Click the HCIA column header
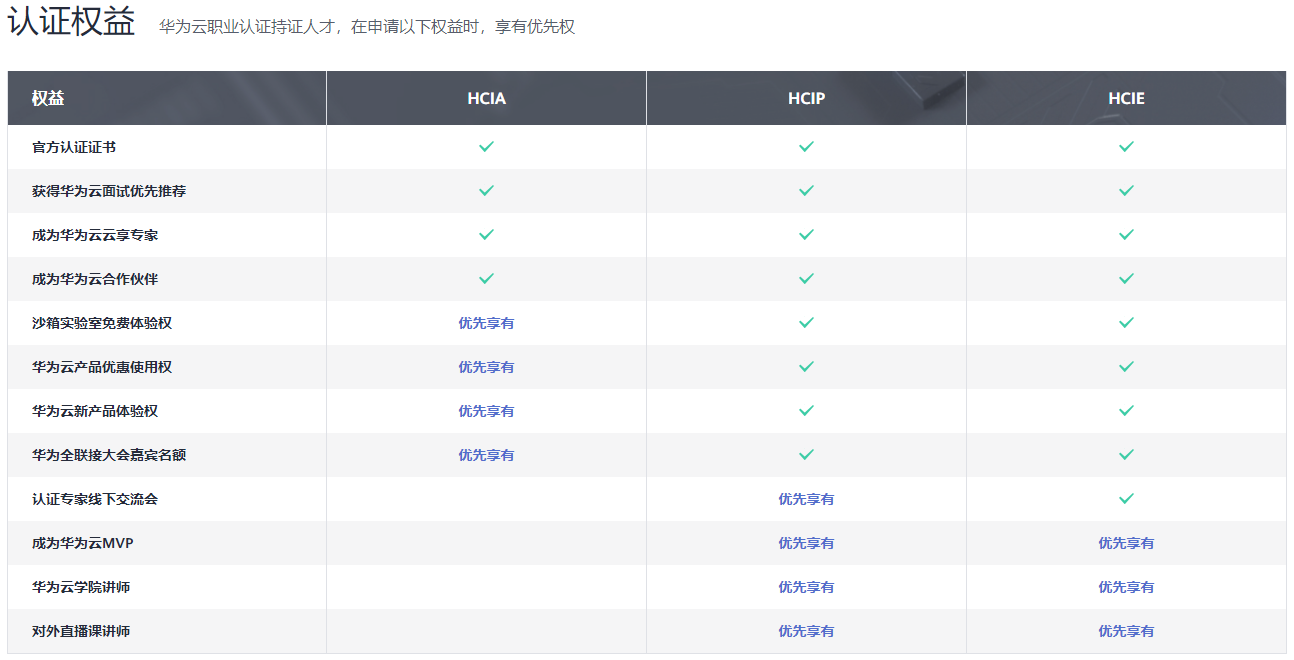The image size is (1294, 660). point(486,98)
